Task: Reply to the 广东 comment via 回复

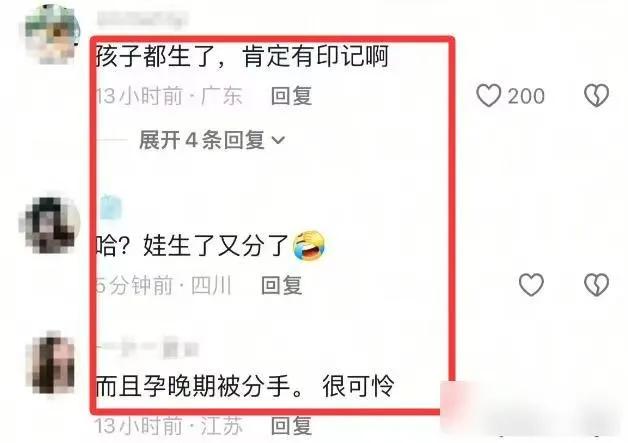Action: tap(292, 96)
